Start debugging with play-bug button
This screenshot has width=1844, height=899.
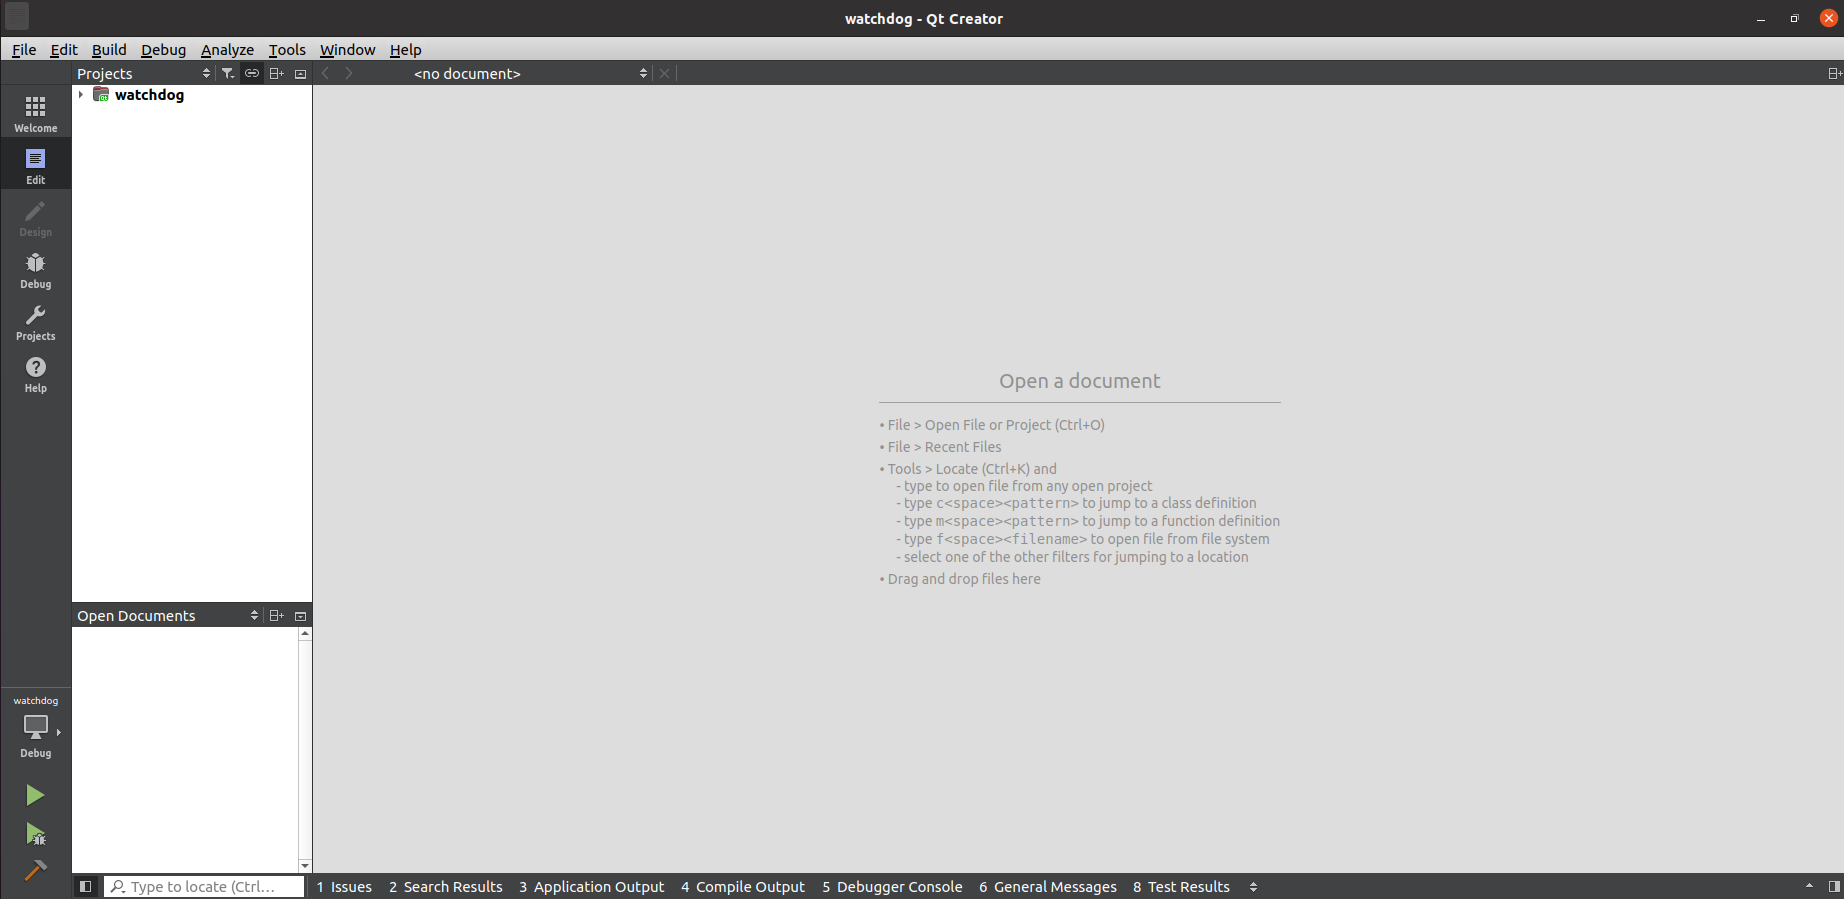[35, 833]
